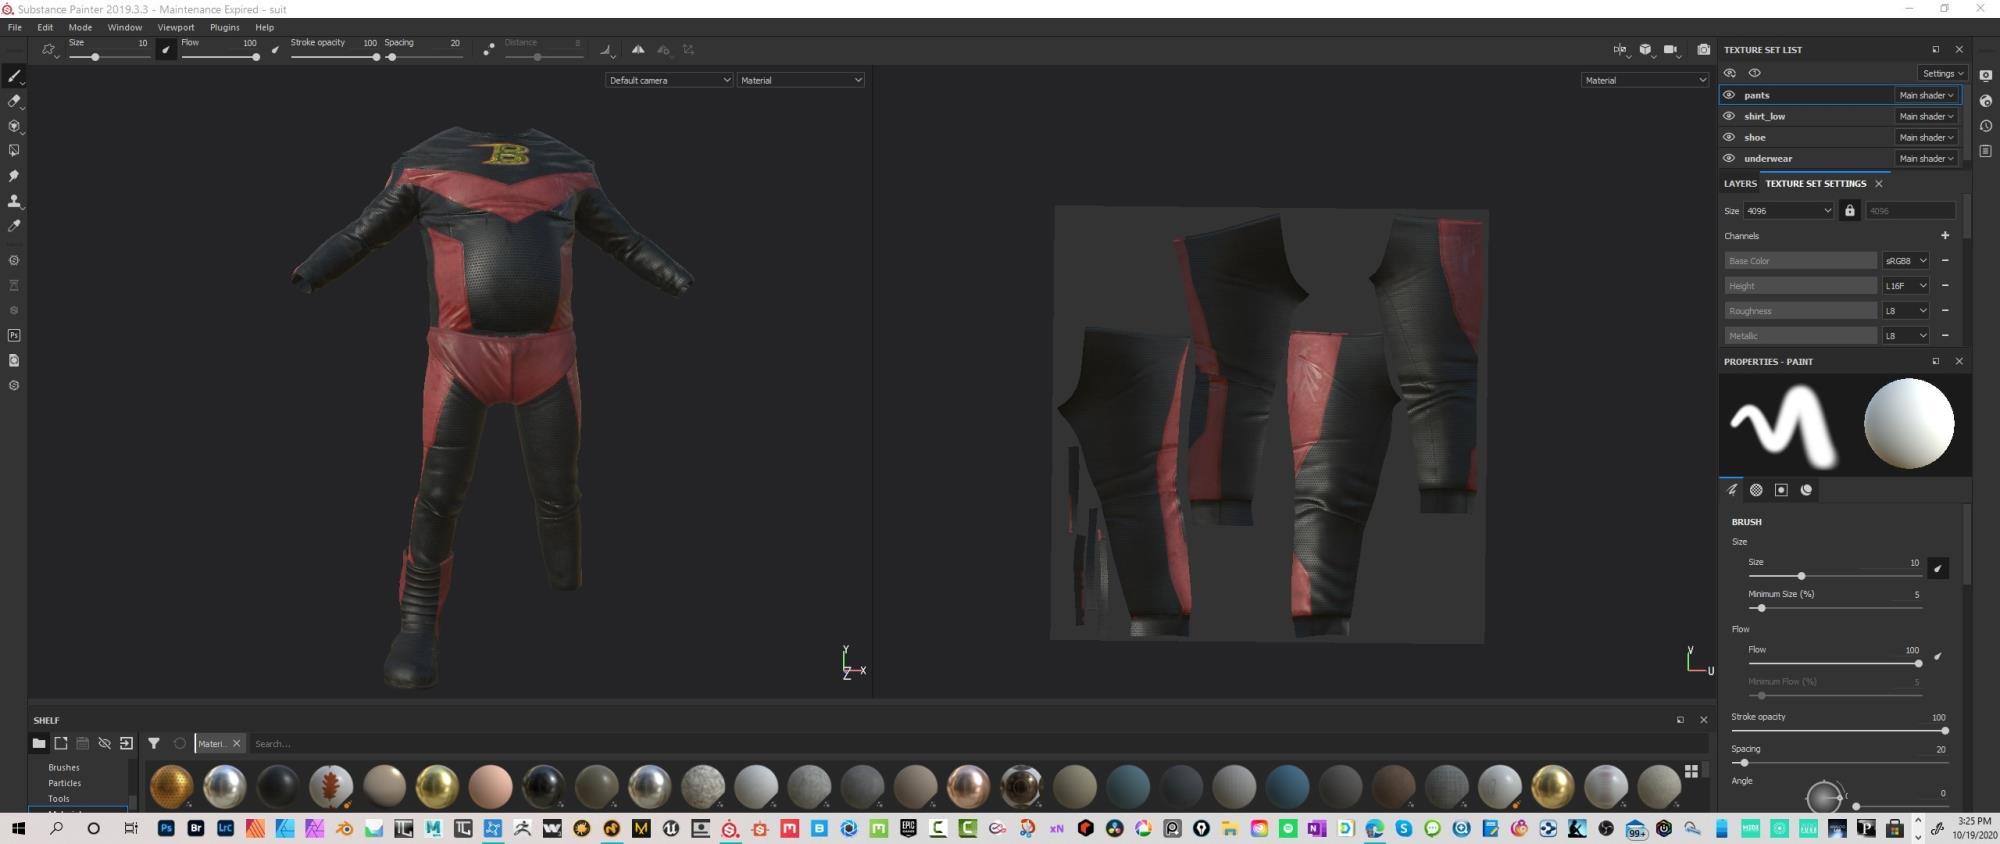Open Main shader dropdown for pants

1926,95
